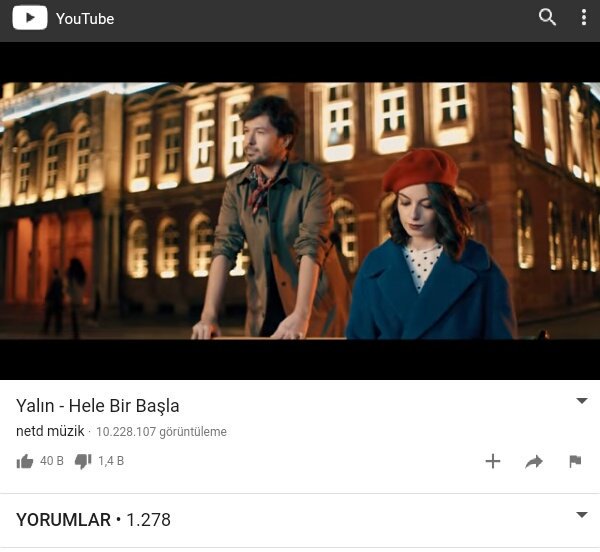This screenshot has width=600, height=552.
Task: Expand the video description arrow next to title
Action: pyautogui.click(x=582, y=401)
